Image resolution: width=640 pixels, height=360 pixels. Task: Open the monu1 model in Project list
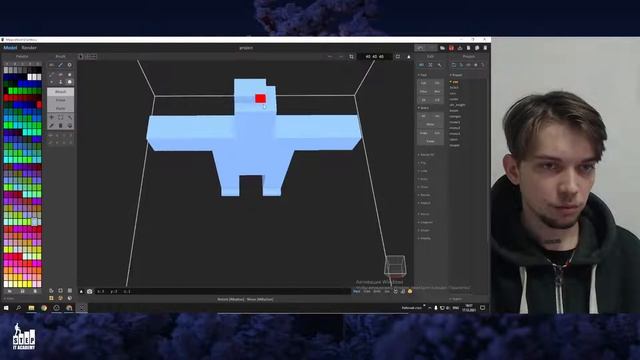coord(455,122)
